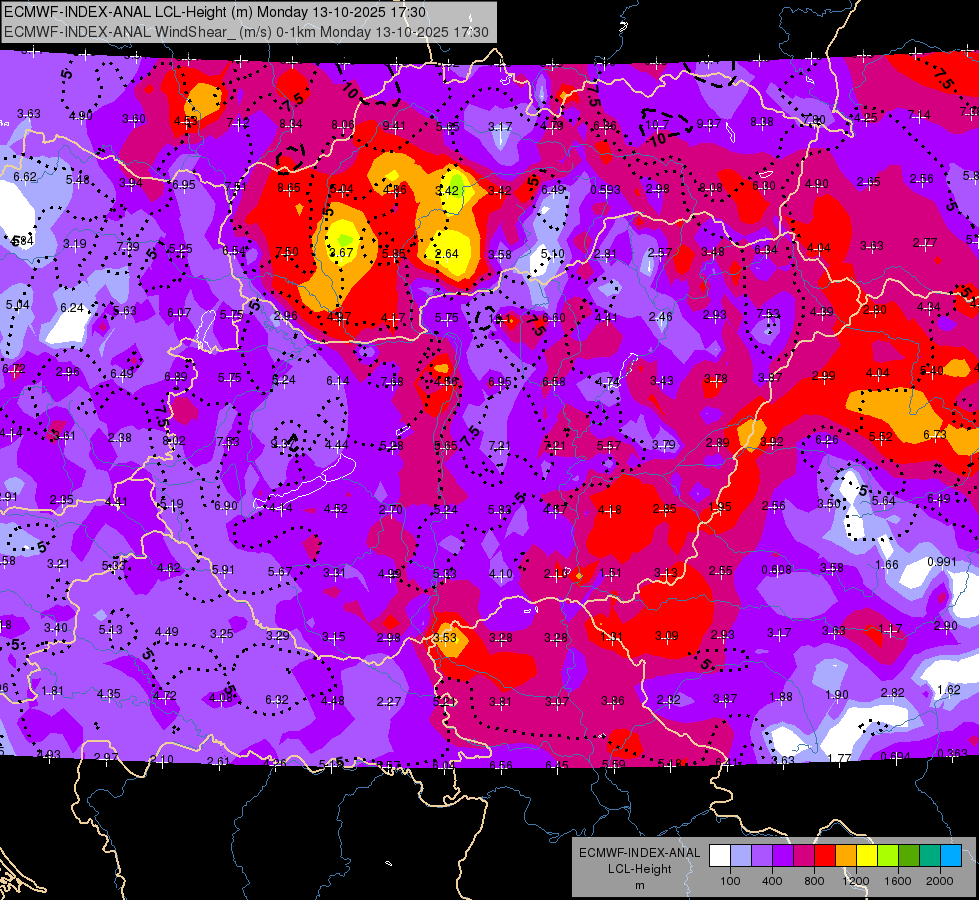Click the red legend color swatch
979x900 pixels.
point(825,856)
